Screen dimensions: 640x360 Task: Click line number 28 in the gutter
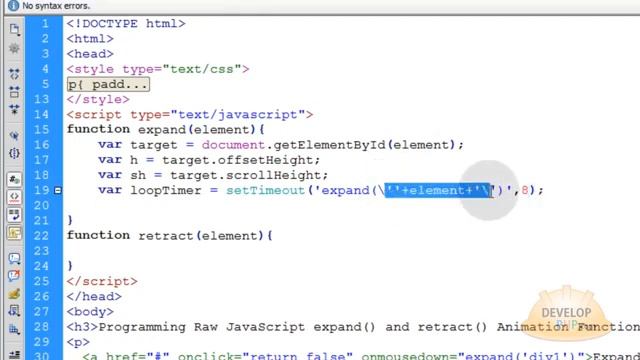[x=42, y=327]
